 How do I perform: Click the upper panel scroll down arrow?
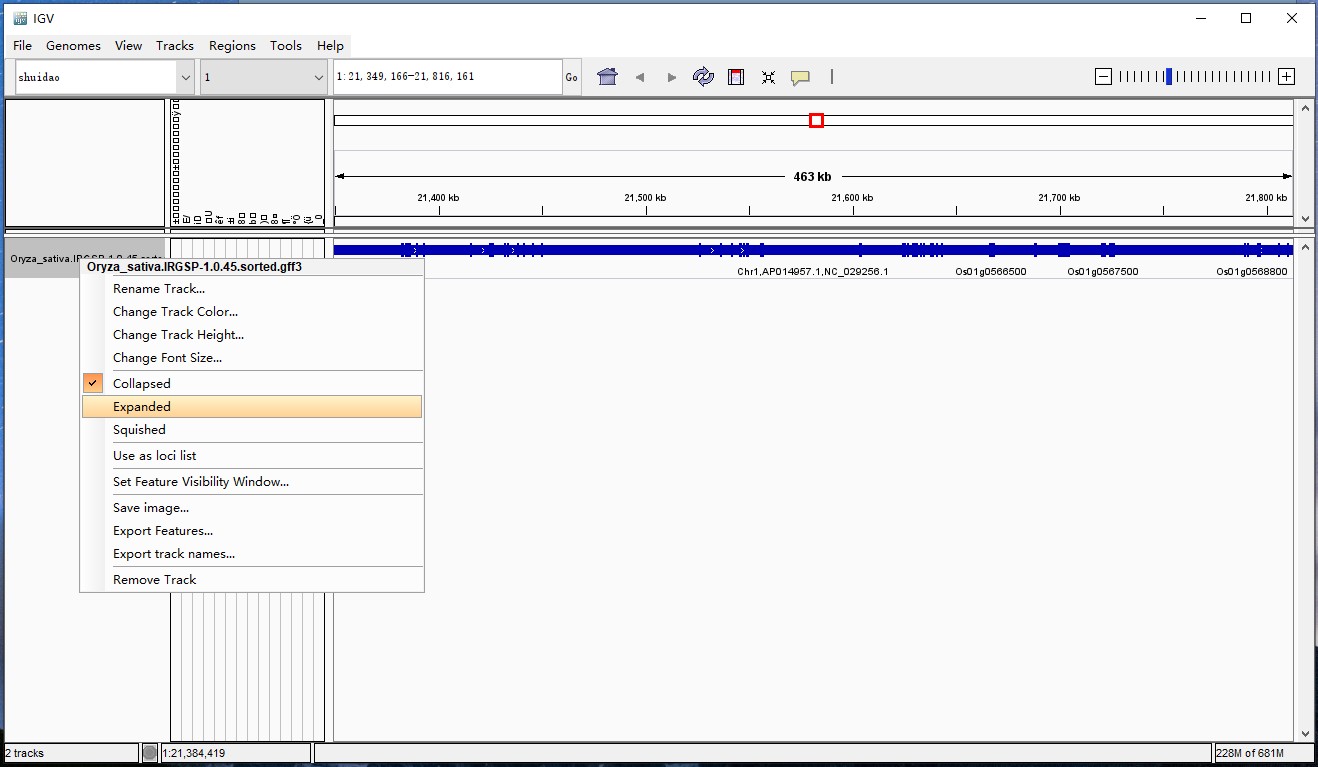point(1304,219)
